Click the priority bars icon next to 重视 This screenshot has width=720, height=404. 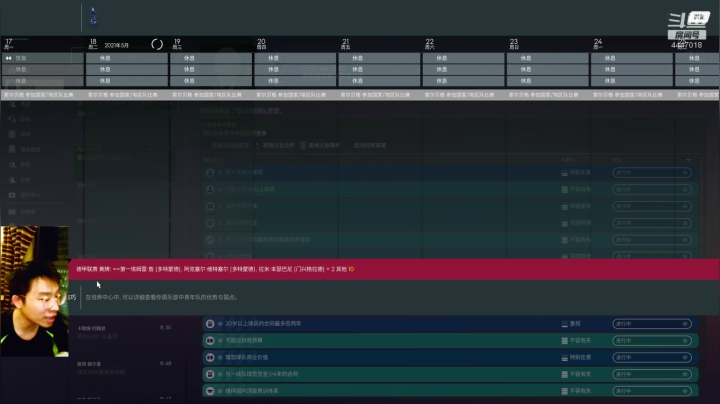564,324
